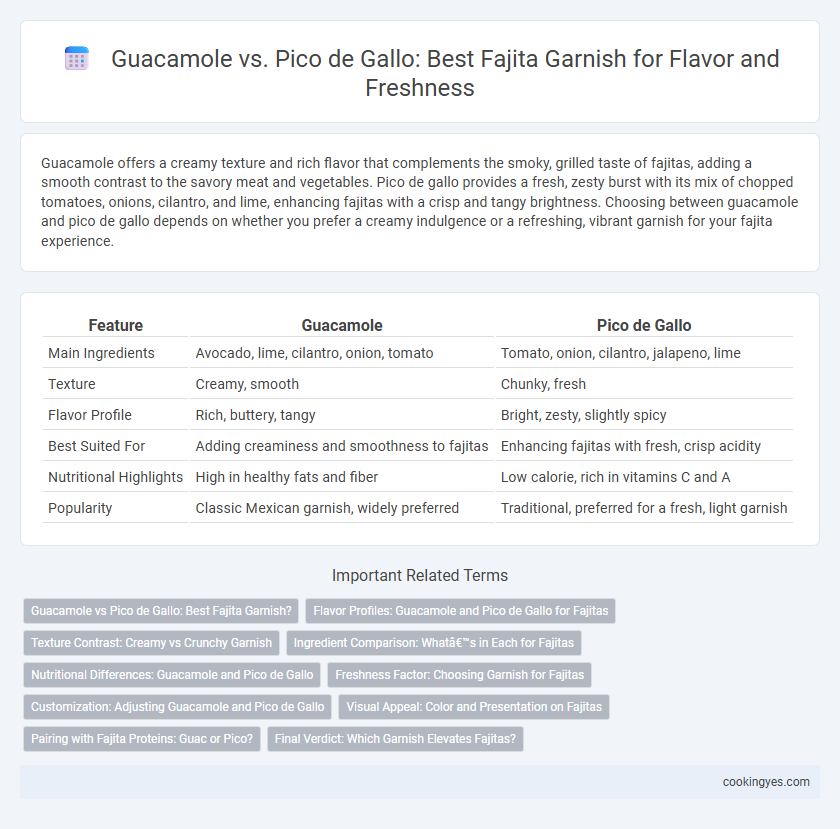Click the 'Important Related Terms' heading

point(420,576)
